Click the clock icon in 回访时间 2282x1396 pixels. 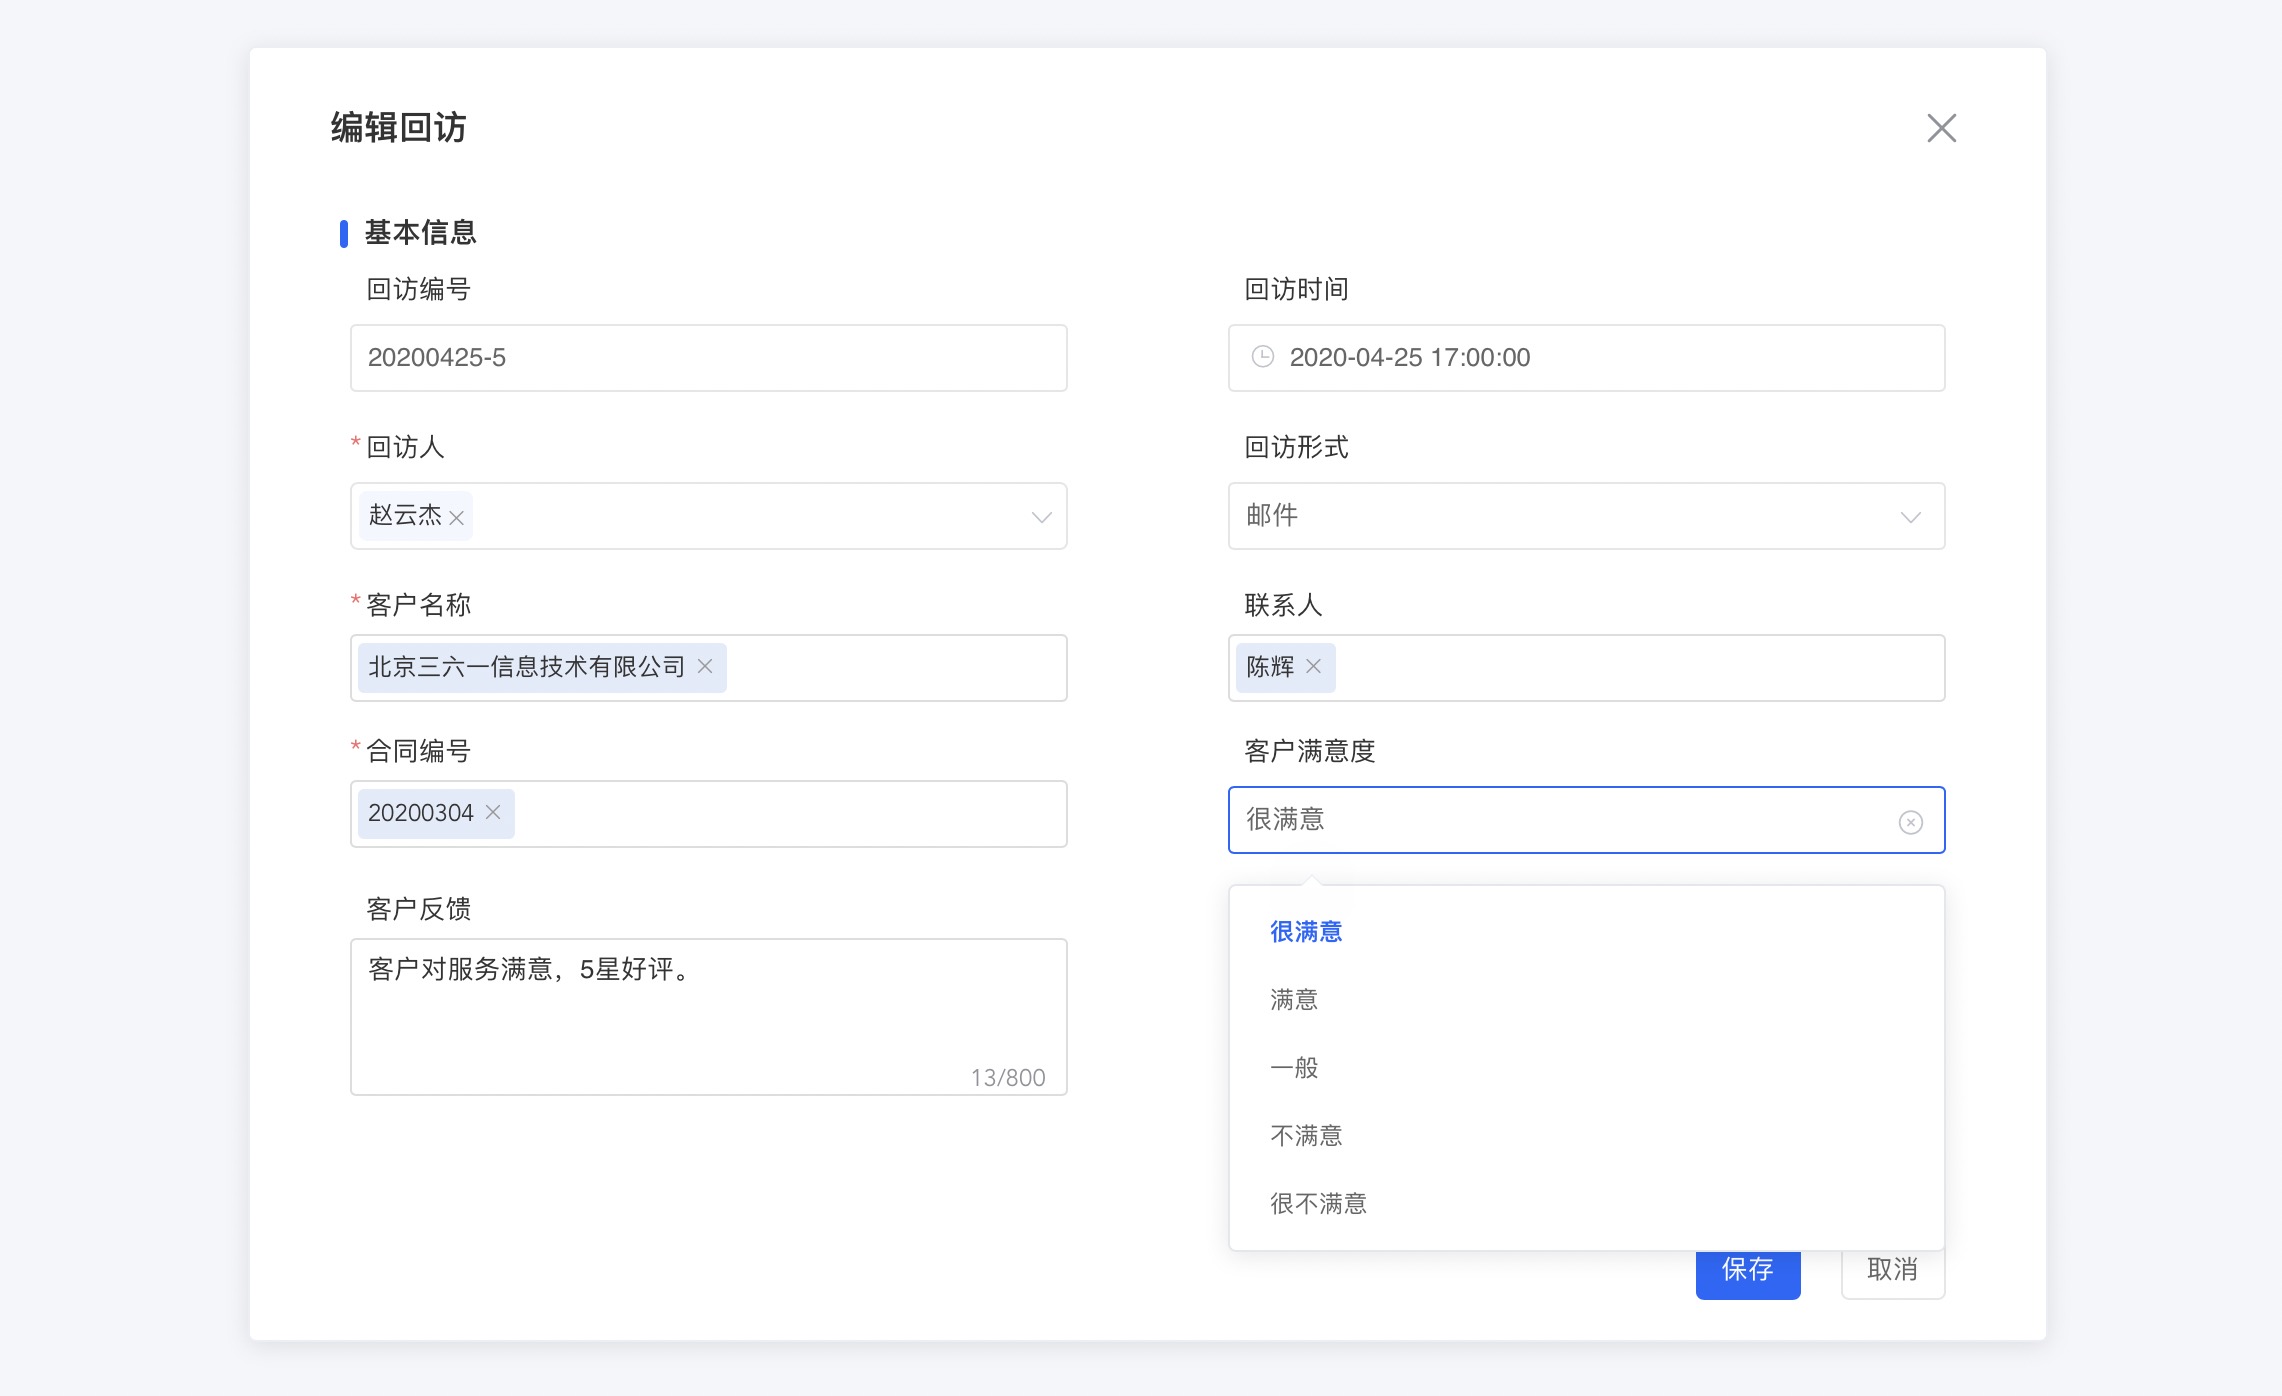(x=1263, y=357)
